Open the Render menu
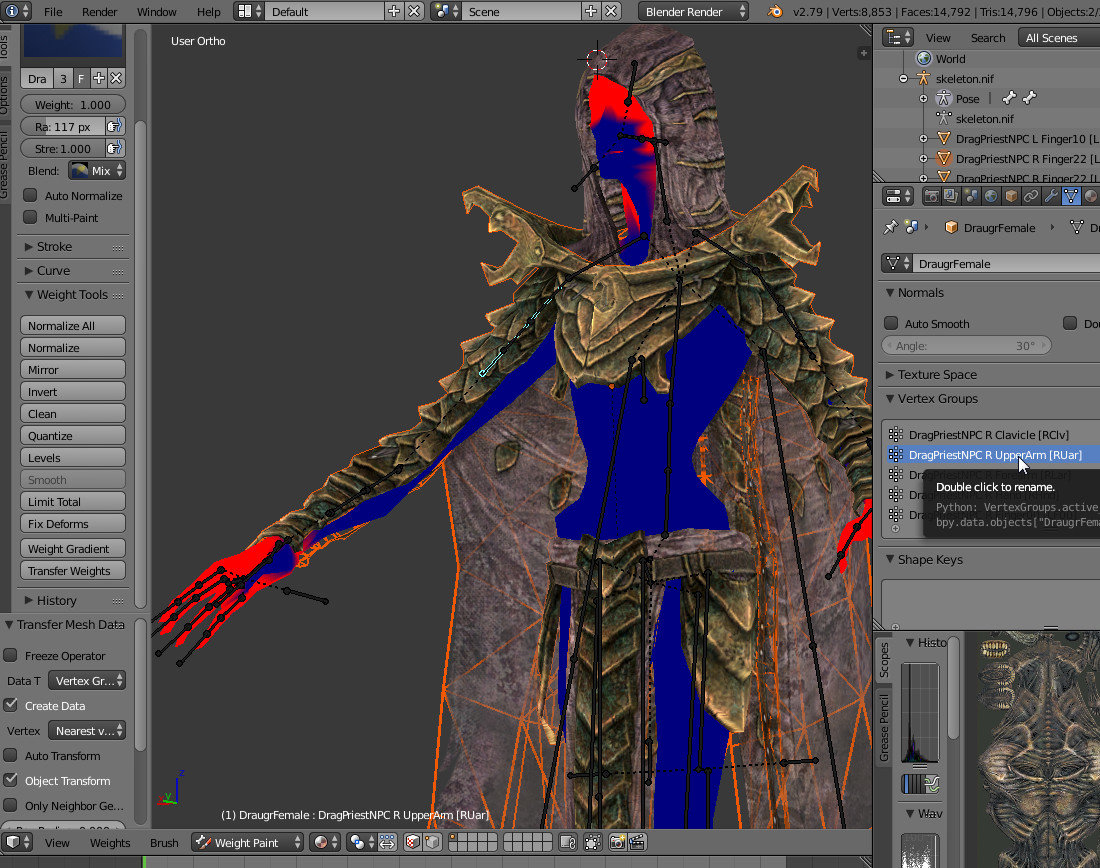 100,11
